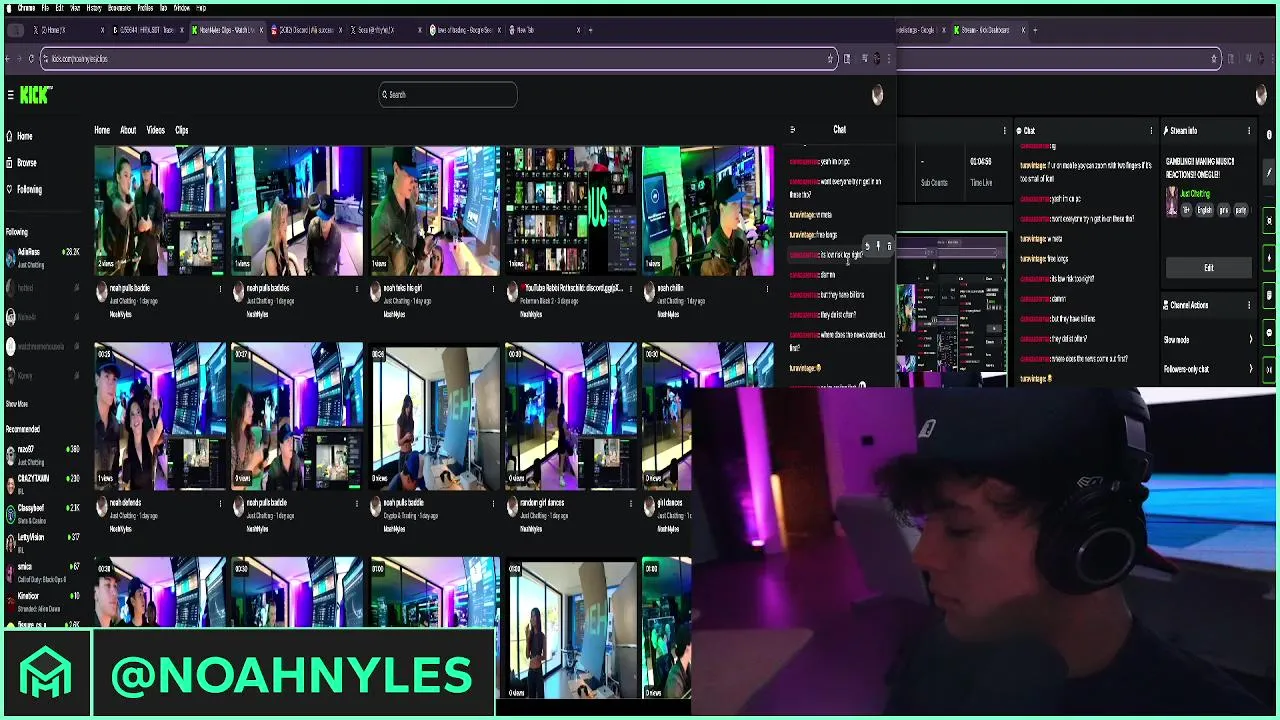Open options for the 'noah chillin' clip
Viewport: 1280px width, 720px height.
(767, 289)
